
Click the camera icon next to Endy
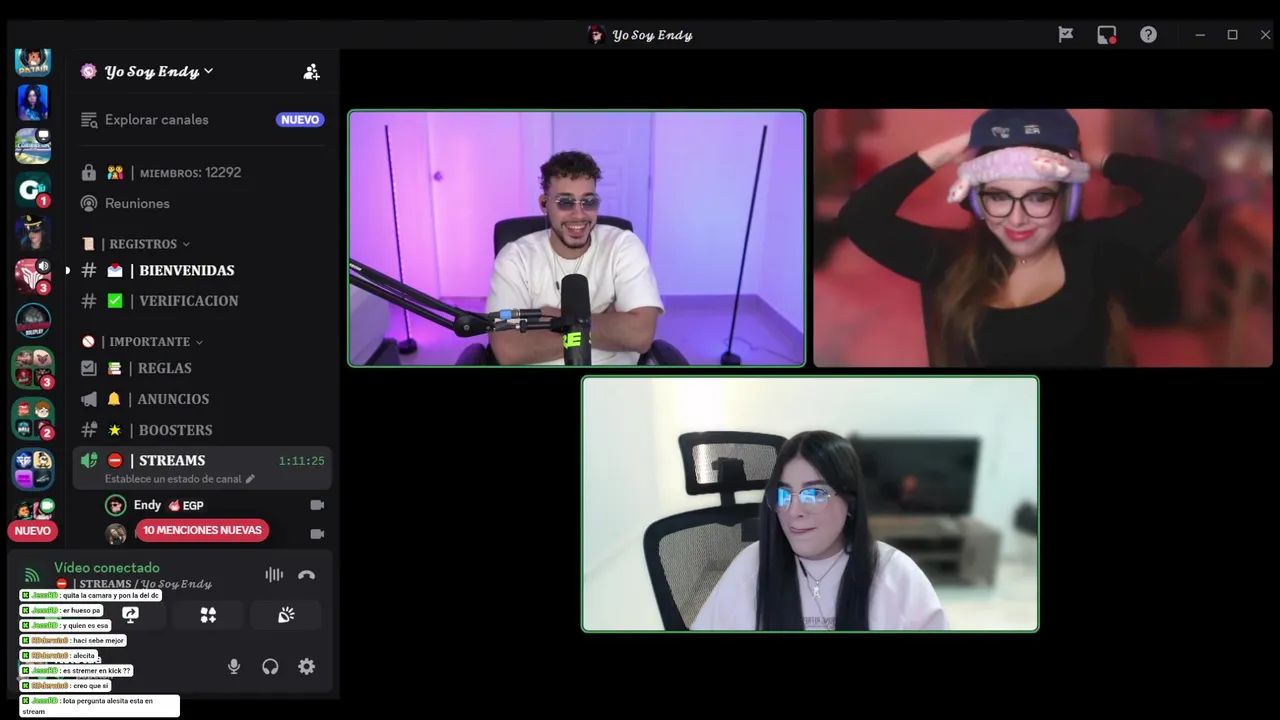point(317,505)
